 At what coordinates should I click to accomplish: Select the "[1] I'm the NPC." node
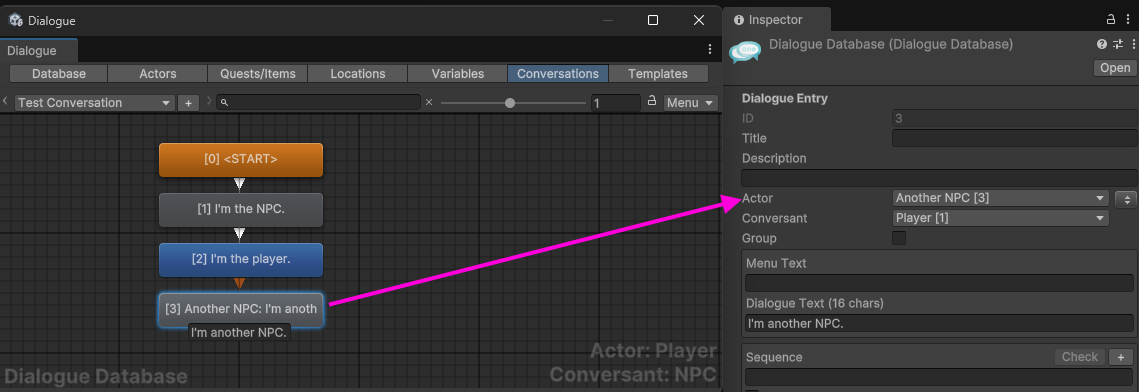pyautogui.click(x=241, y=210)
